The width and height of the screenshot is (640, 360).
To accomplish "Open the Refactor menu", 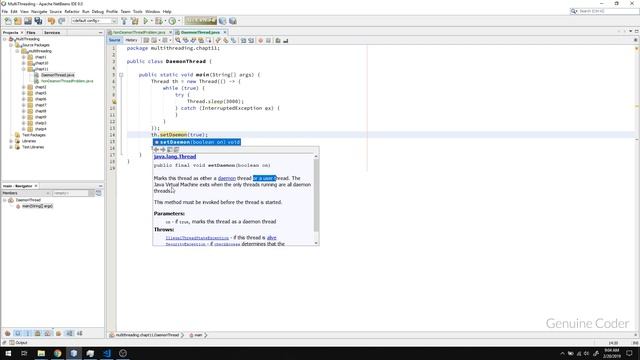I will tap(72, 11).
